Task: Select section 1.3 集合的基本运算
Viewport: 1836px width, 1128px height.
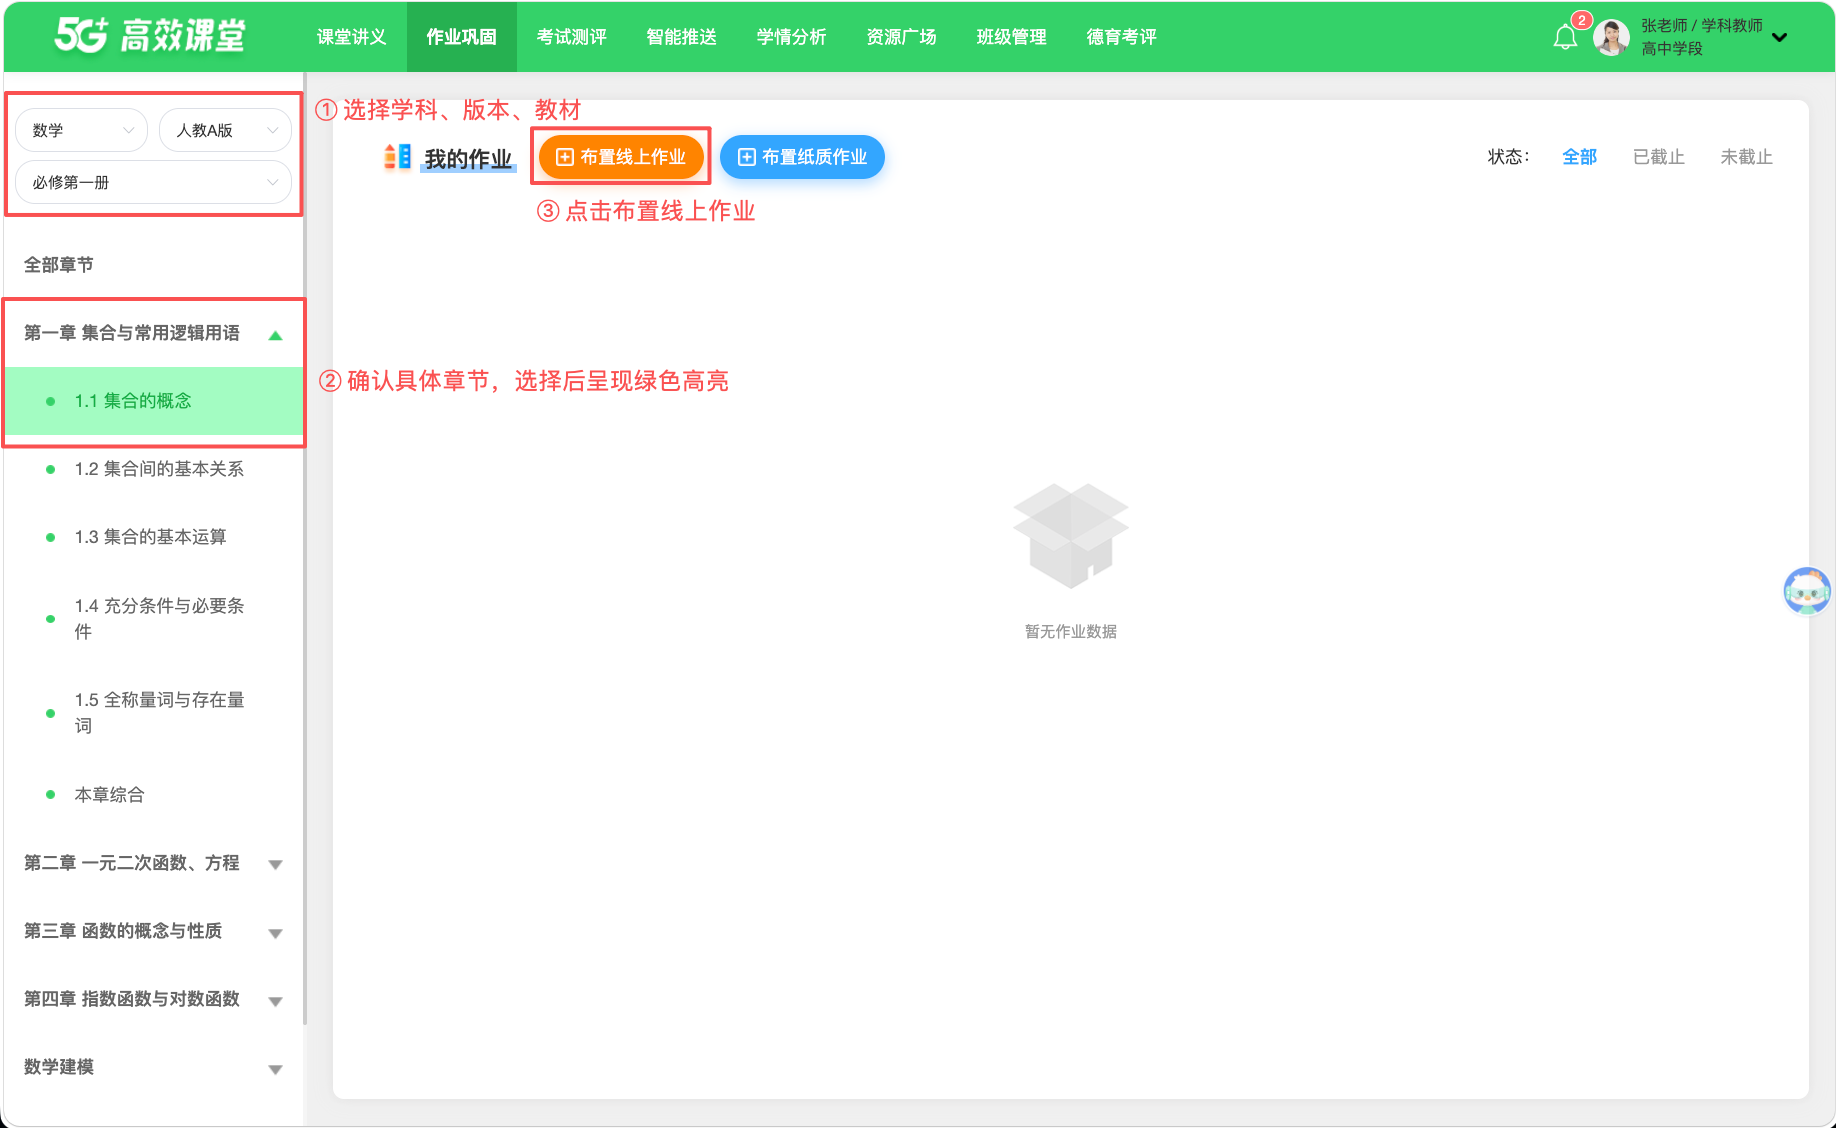Action: 154,537
